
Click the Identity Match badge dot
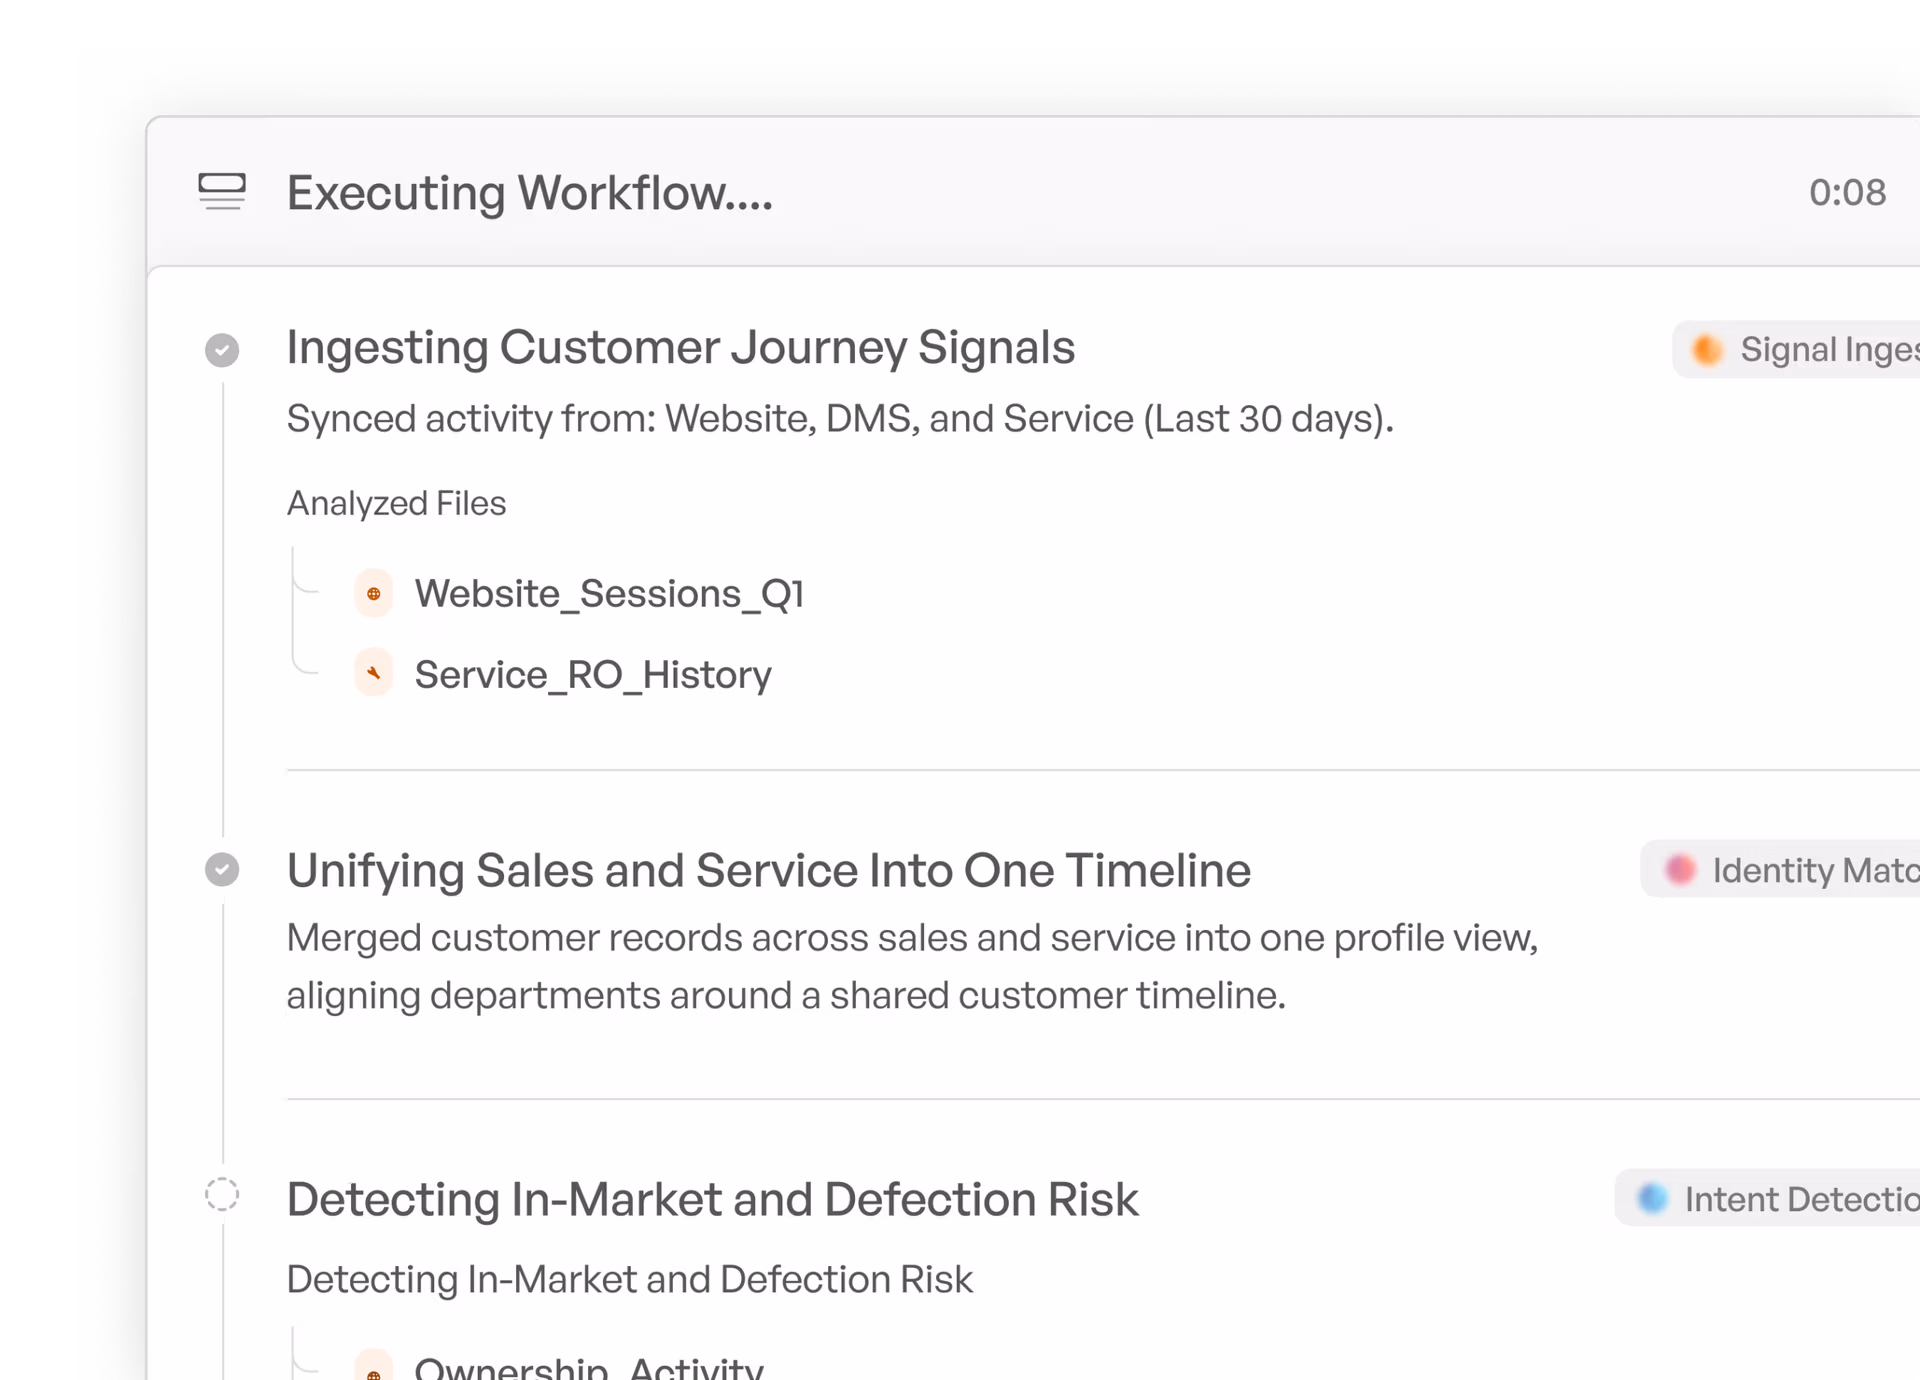tap(1680, 869)
